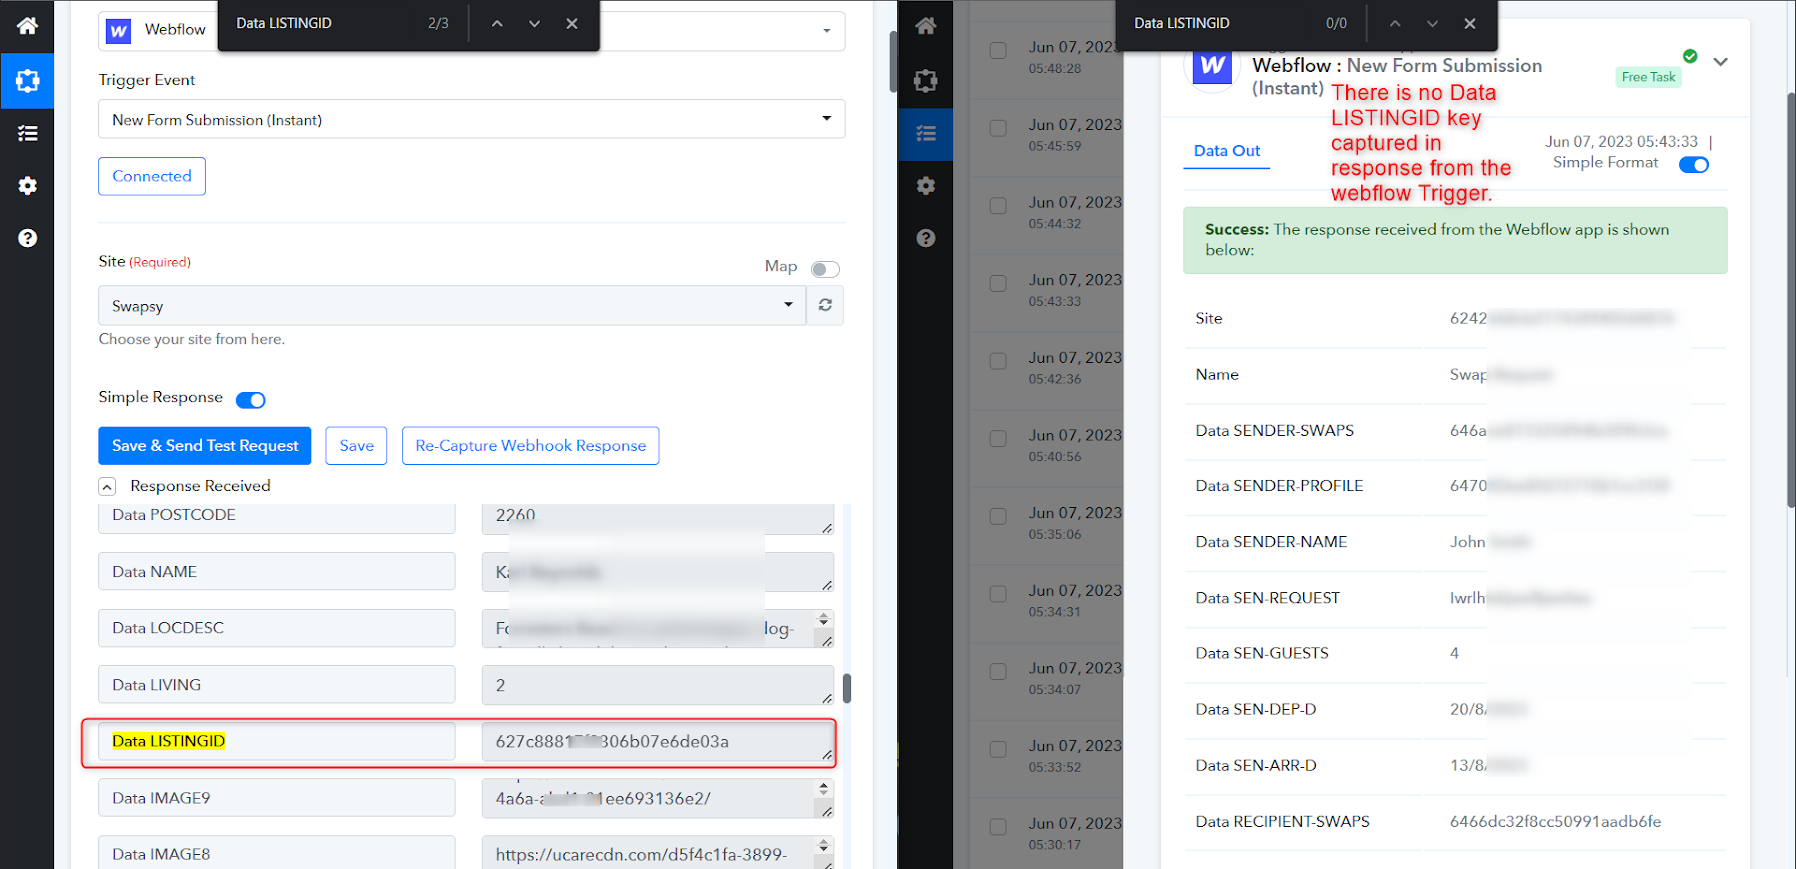The height and width of the screenshot is (869, 1796).
Task: Open help question mark in left sidebar
Action: click(x=27, y=238)
